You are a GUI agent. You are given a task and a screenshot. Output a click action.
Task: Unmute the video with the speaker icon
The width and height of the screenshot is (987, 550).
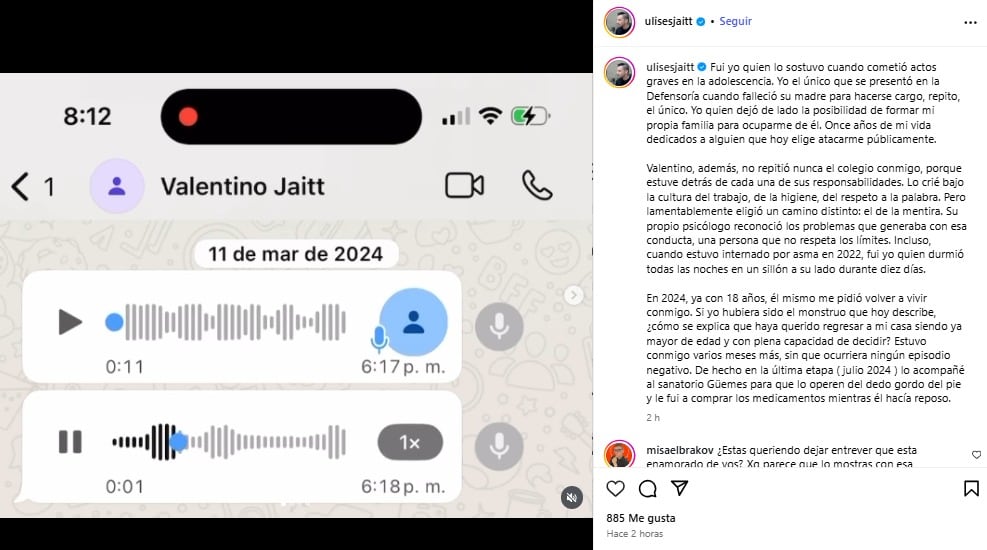click(x=572, y=498)
